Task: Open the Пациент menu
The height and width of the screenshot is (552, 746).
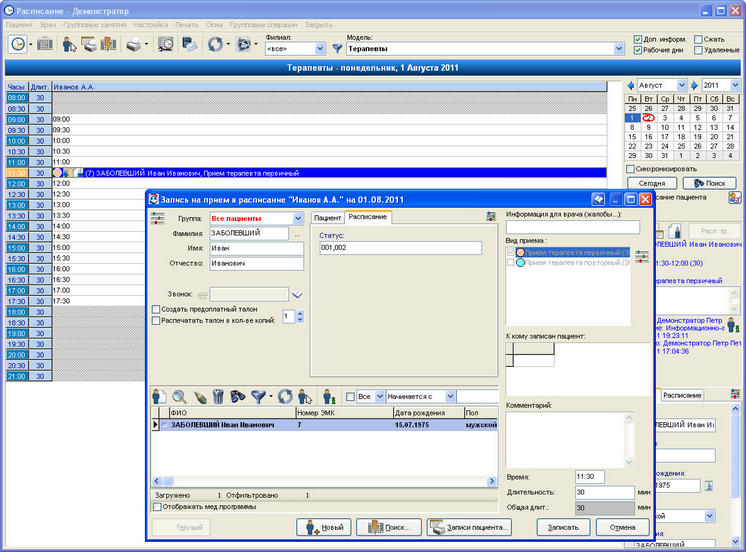Action: [x=20, y=25]
